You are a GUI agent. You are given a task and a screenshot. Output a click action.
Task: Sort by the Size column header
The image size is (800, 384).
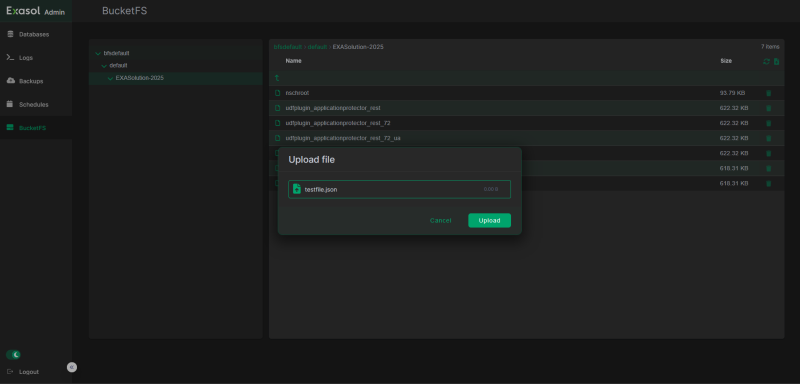[726, 61]
